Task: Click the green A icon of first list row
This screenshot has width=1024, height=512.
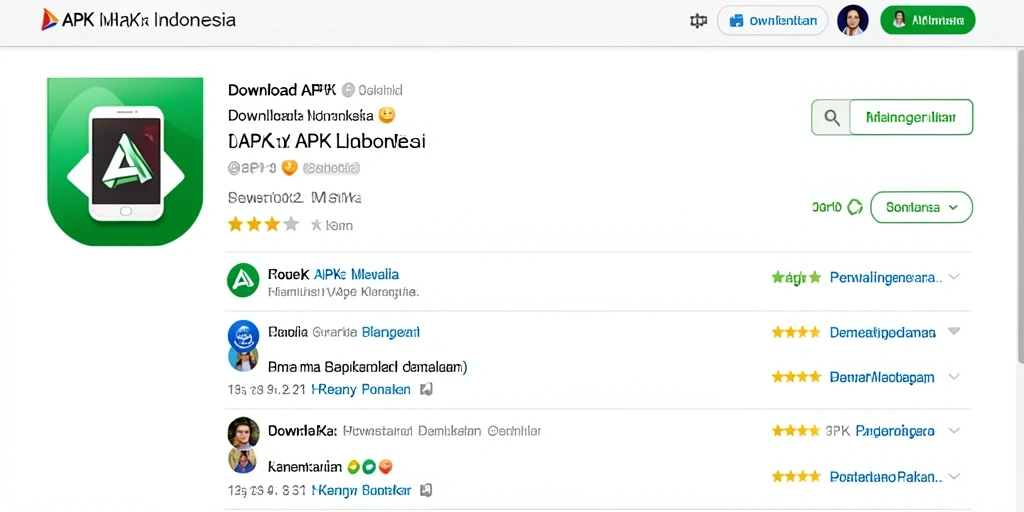Action: [x=243, y=280]
